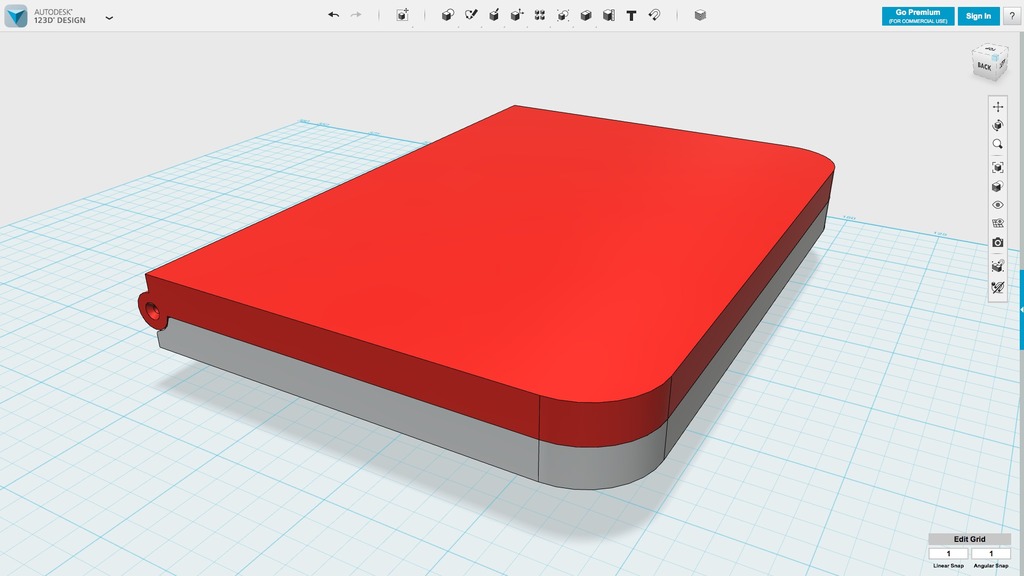The image size is (1024, 576).
Task: Click the Sign In button
Action: coord(977,15)
